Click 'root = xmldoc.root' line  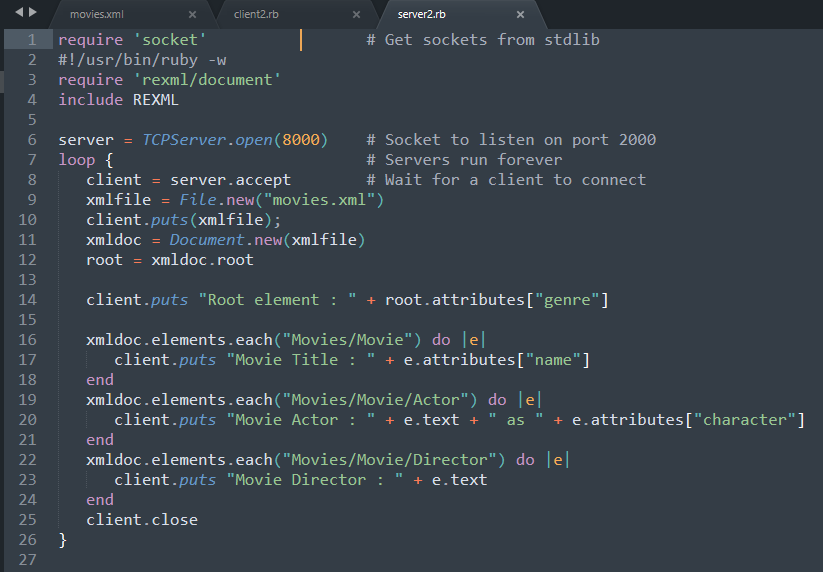[170, 260]
